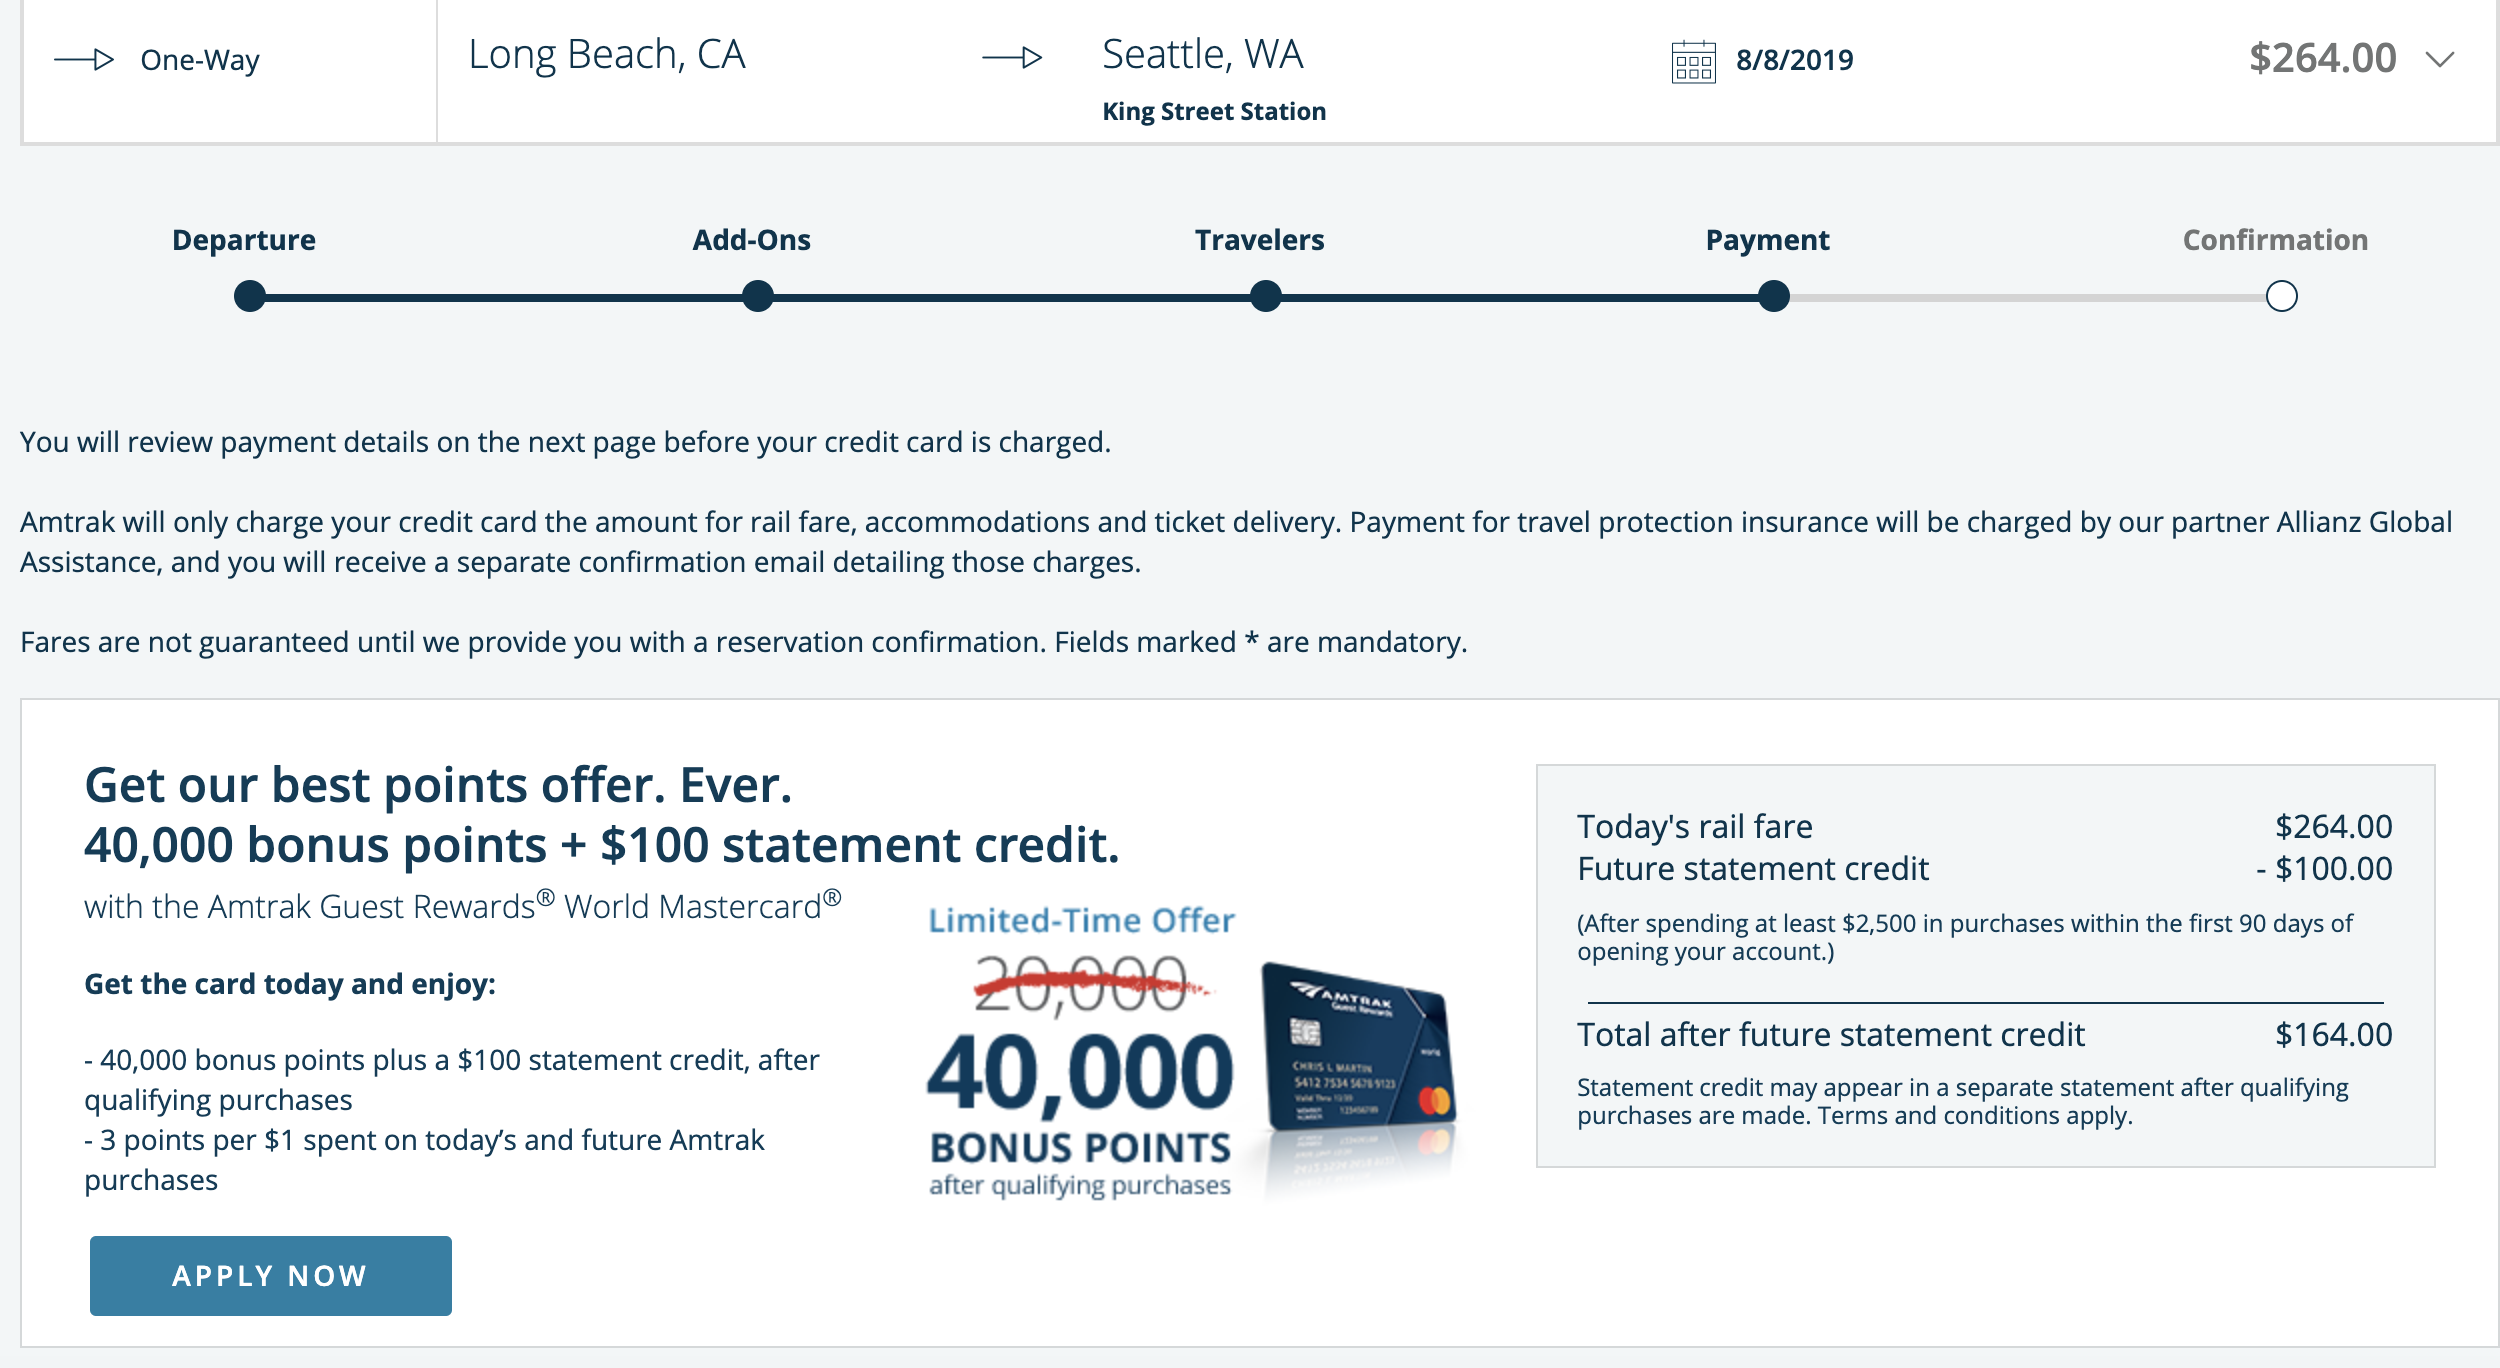Select the King Street Station text
Viewport: 2500px width, 1368px height.
[1213, 111]
